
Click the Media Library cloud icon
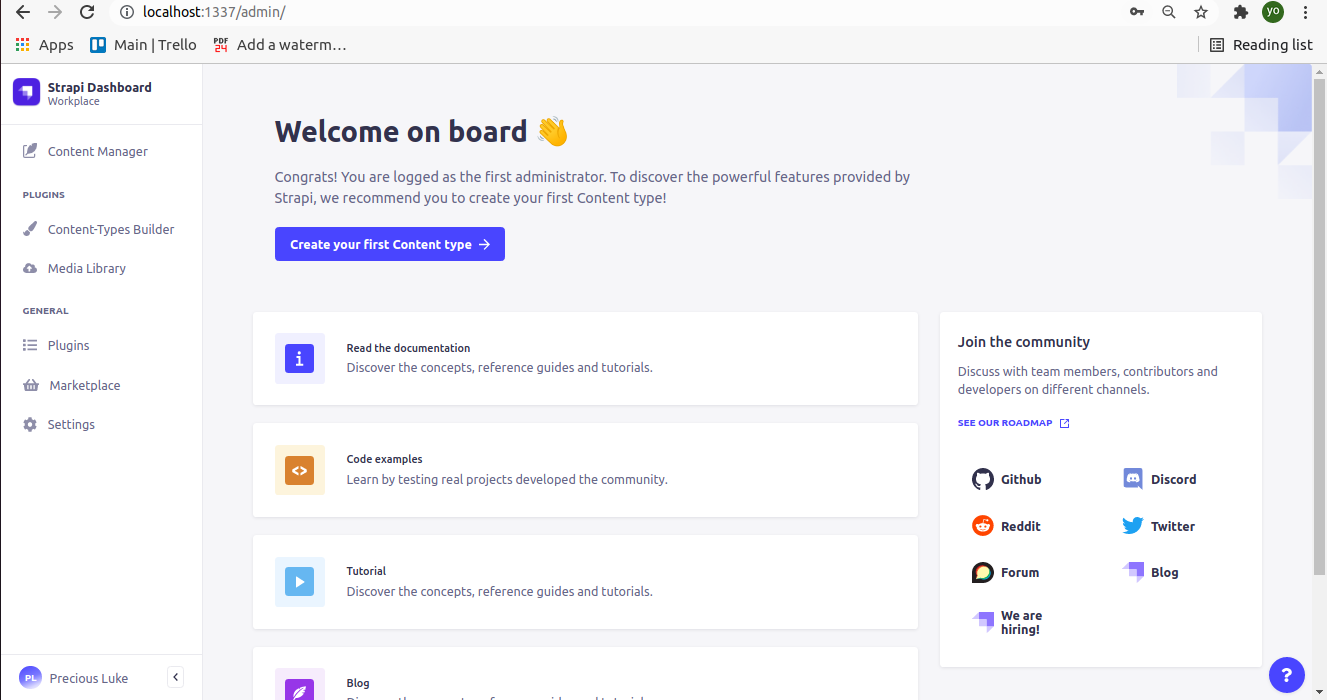point(30,268)
